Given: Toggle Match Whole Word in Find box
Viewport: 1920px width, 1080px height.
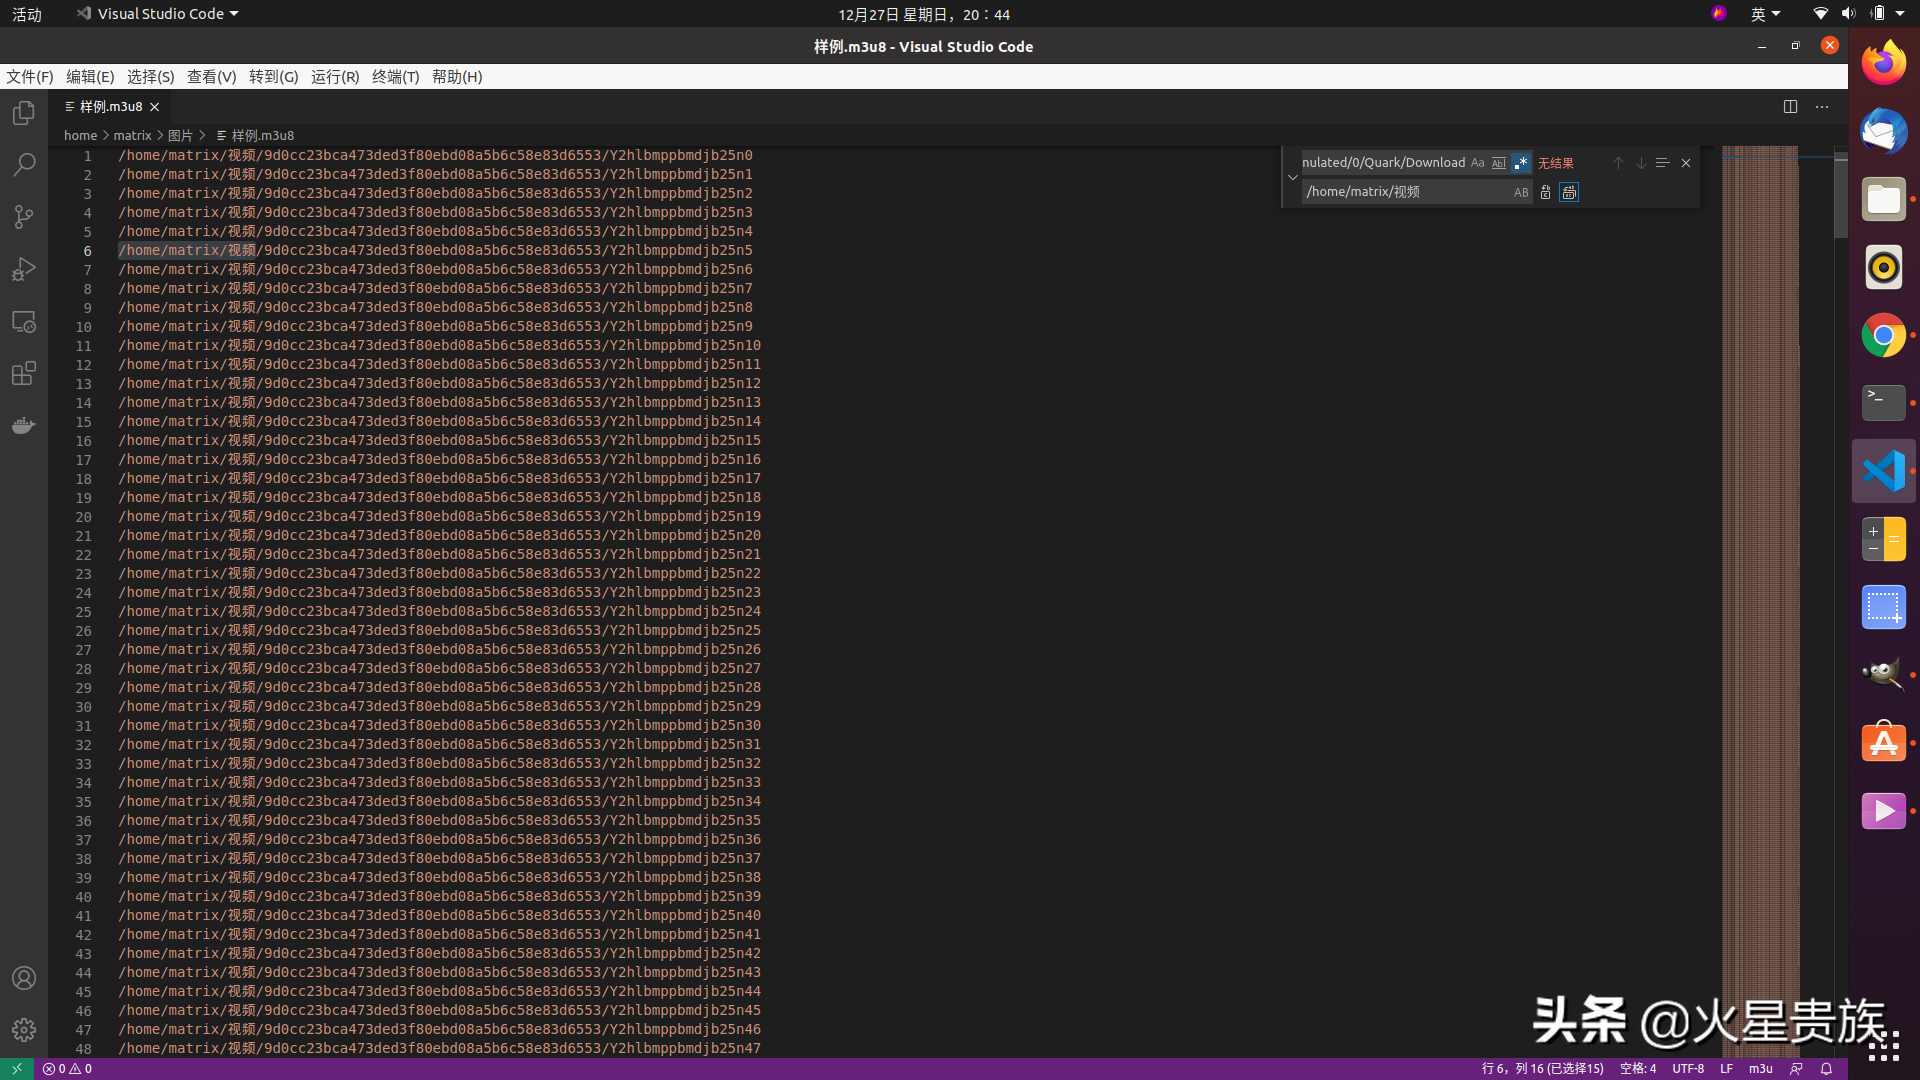Looking at the screenshot, I should point(1498,163).
